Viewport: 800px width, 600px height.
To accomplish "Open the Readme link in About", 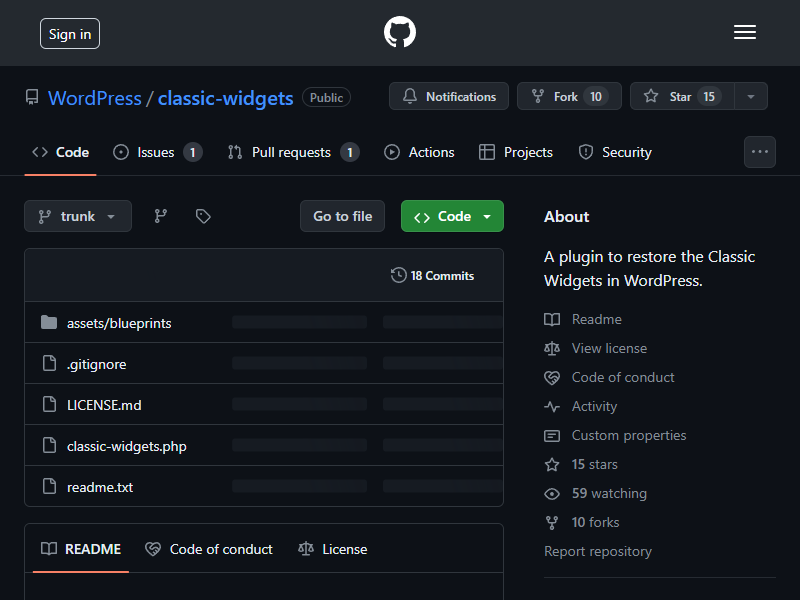I will click(596, 319).
